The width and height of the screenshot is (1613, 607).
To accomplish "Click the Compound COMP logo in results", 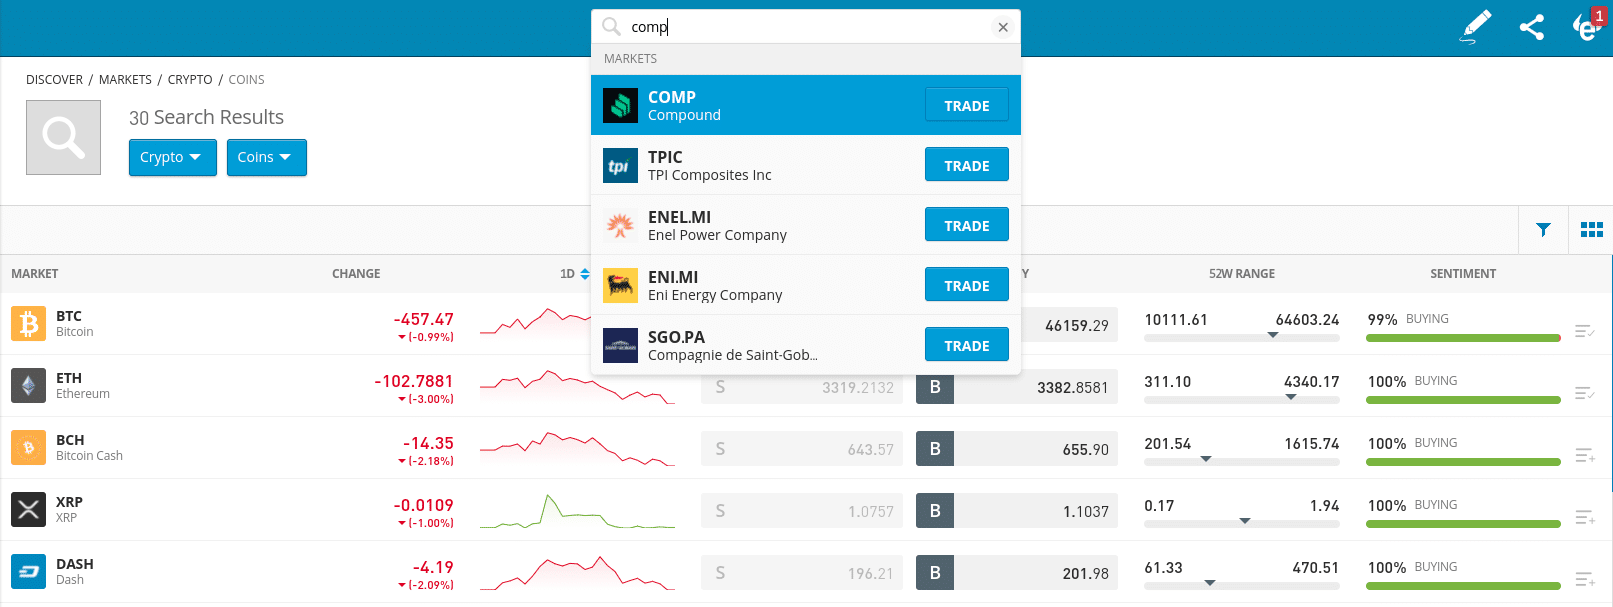I will pos(620,105).
